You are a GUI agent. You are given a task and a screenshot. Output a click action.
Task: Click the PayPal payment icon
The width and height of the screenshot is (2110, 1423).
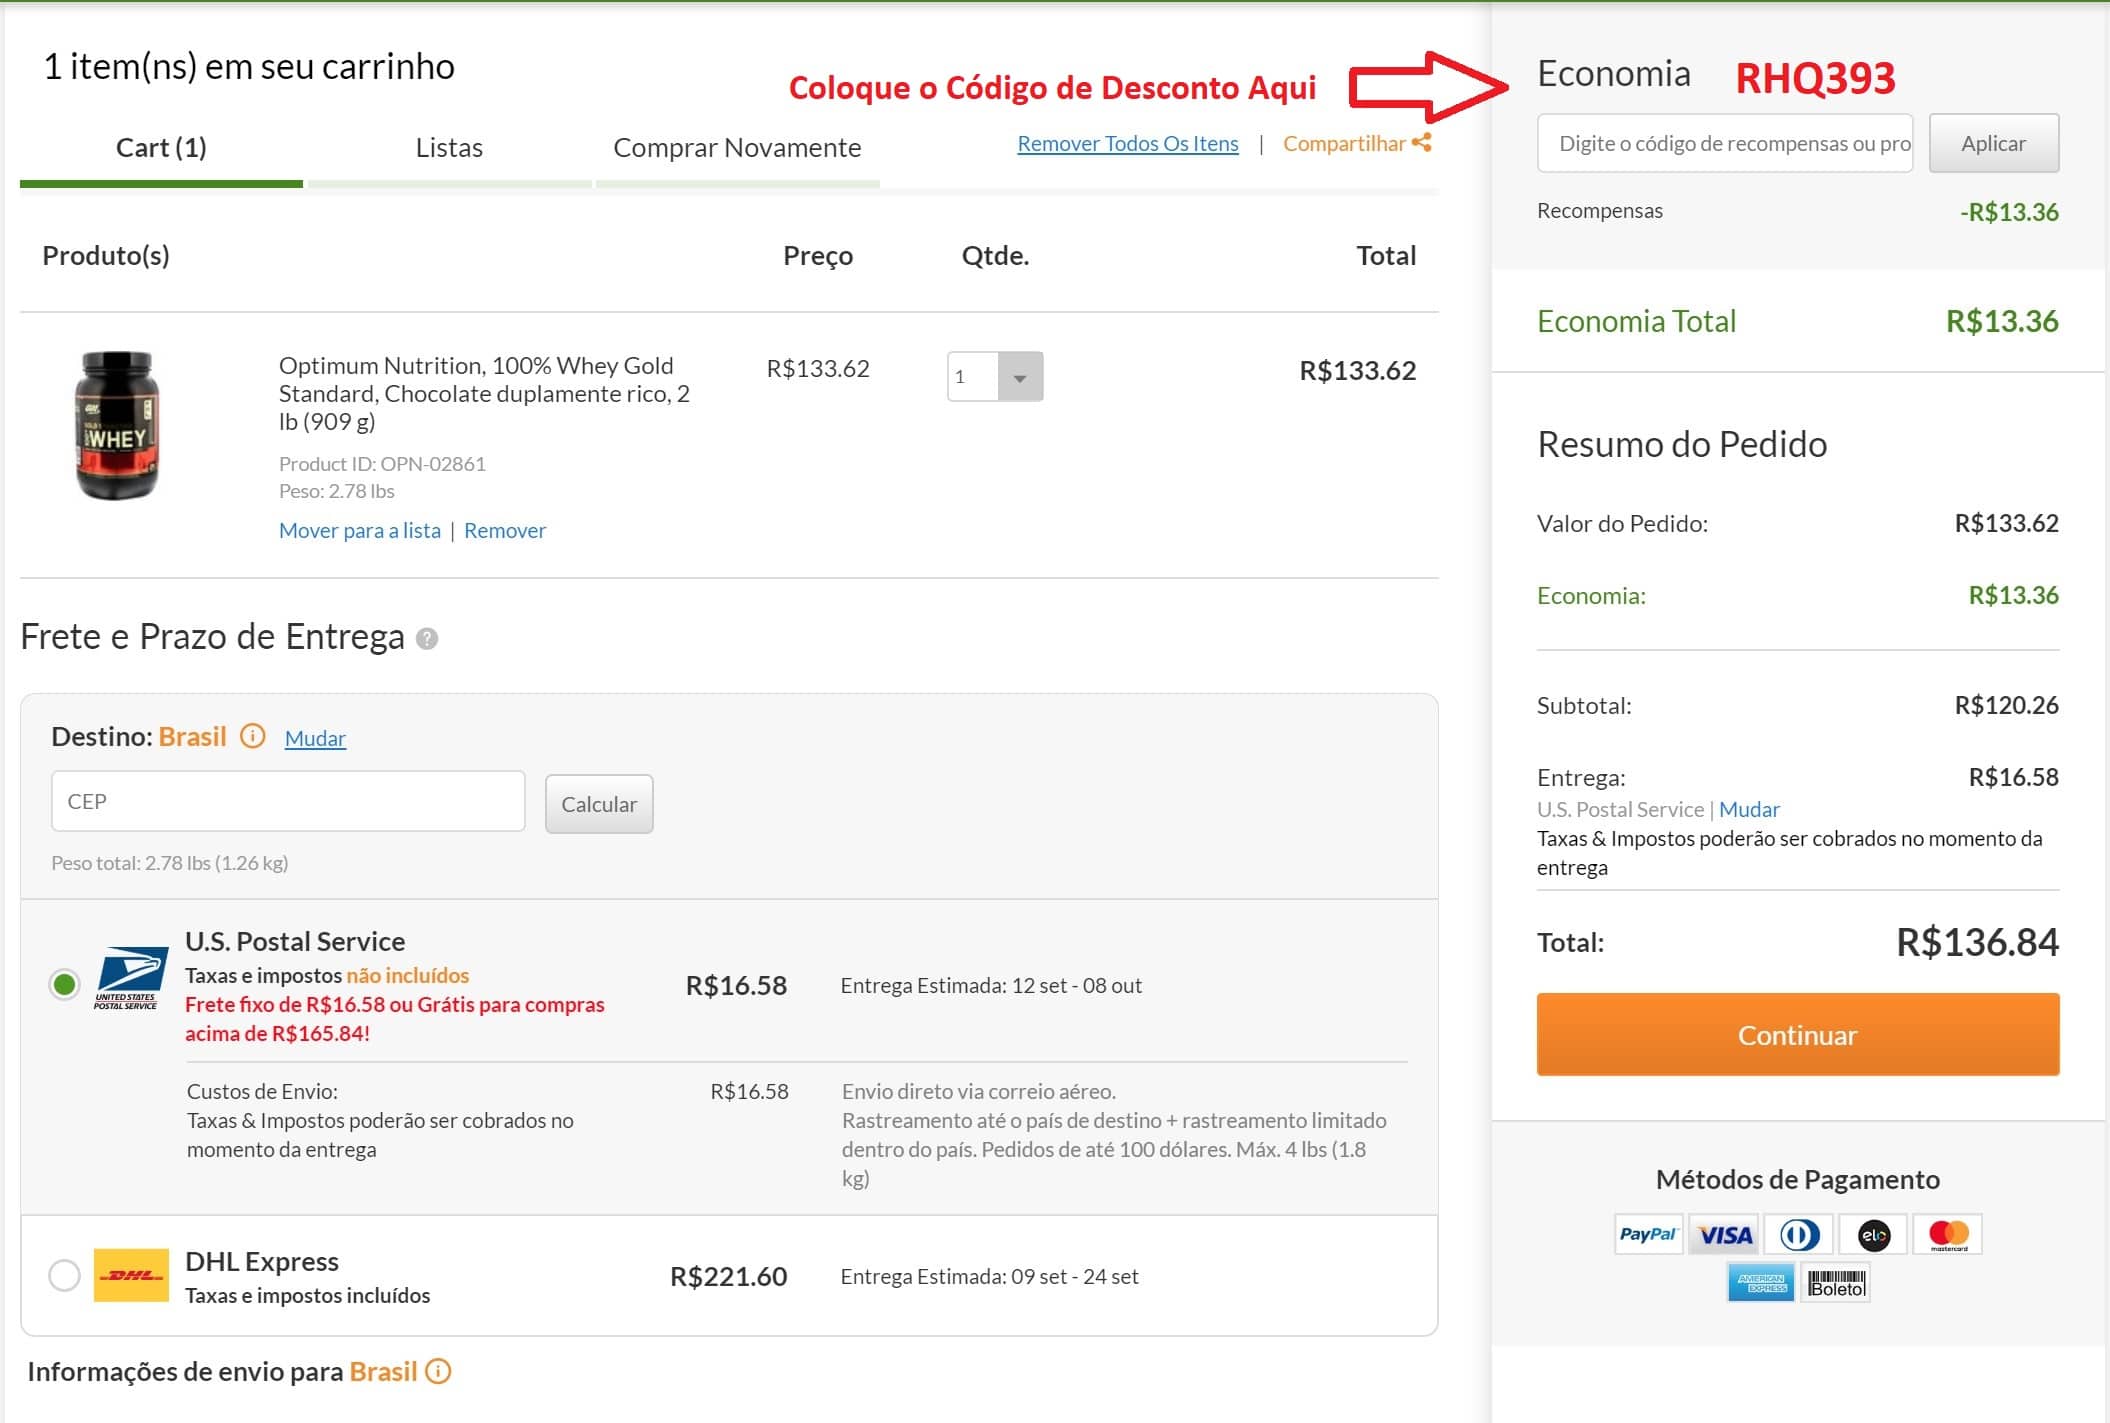coord(1647,1235)
